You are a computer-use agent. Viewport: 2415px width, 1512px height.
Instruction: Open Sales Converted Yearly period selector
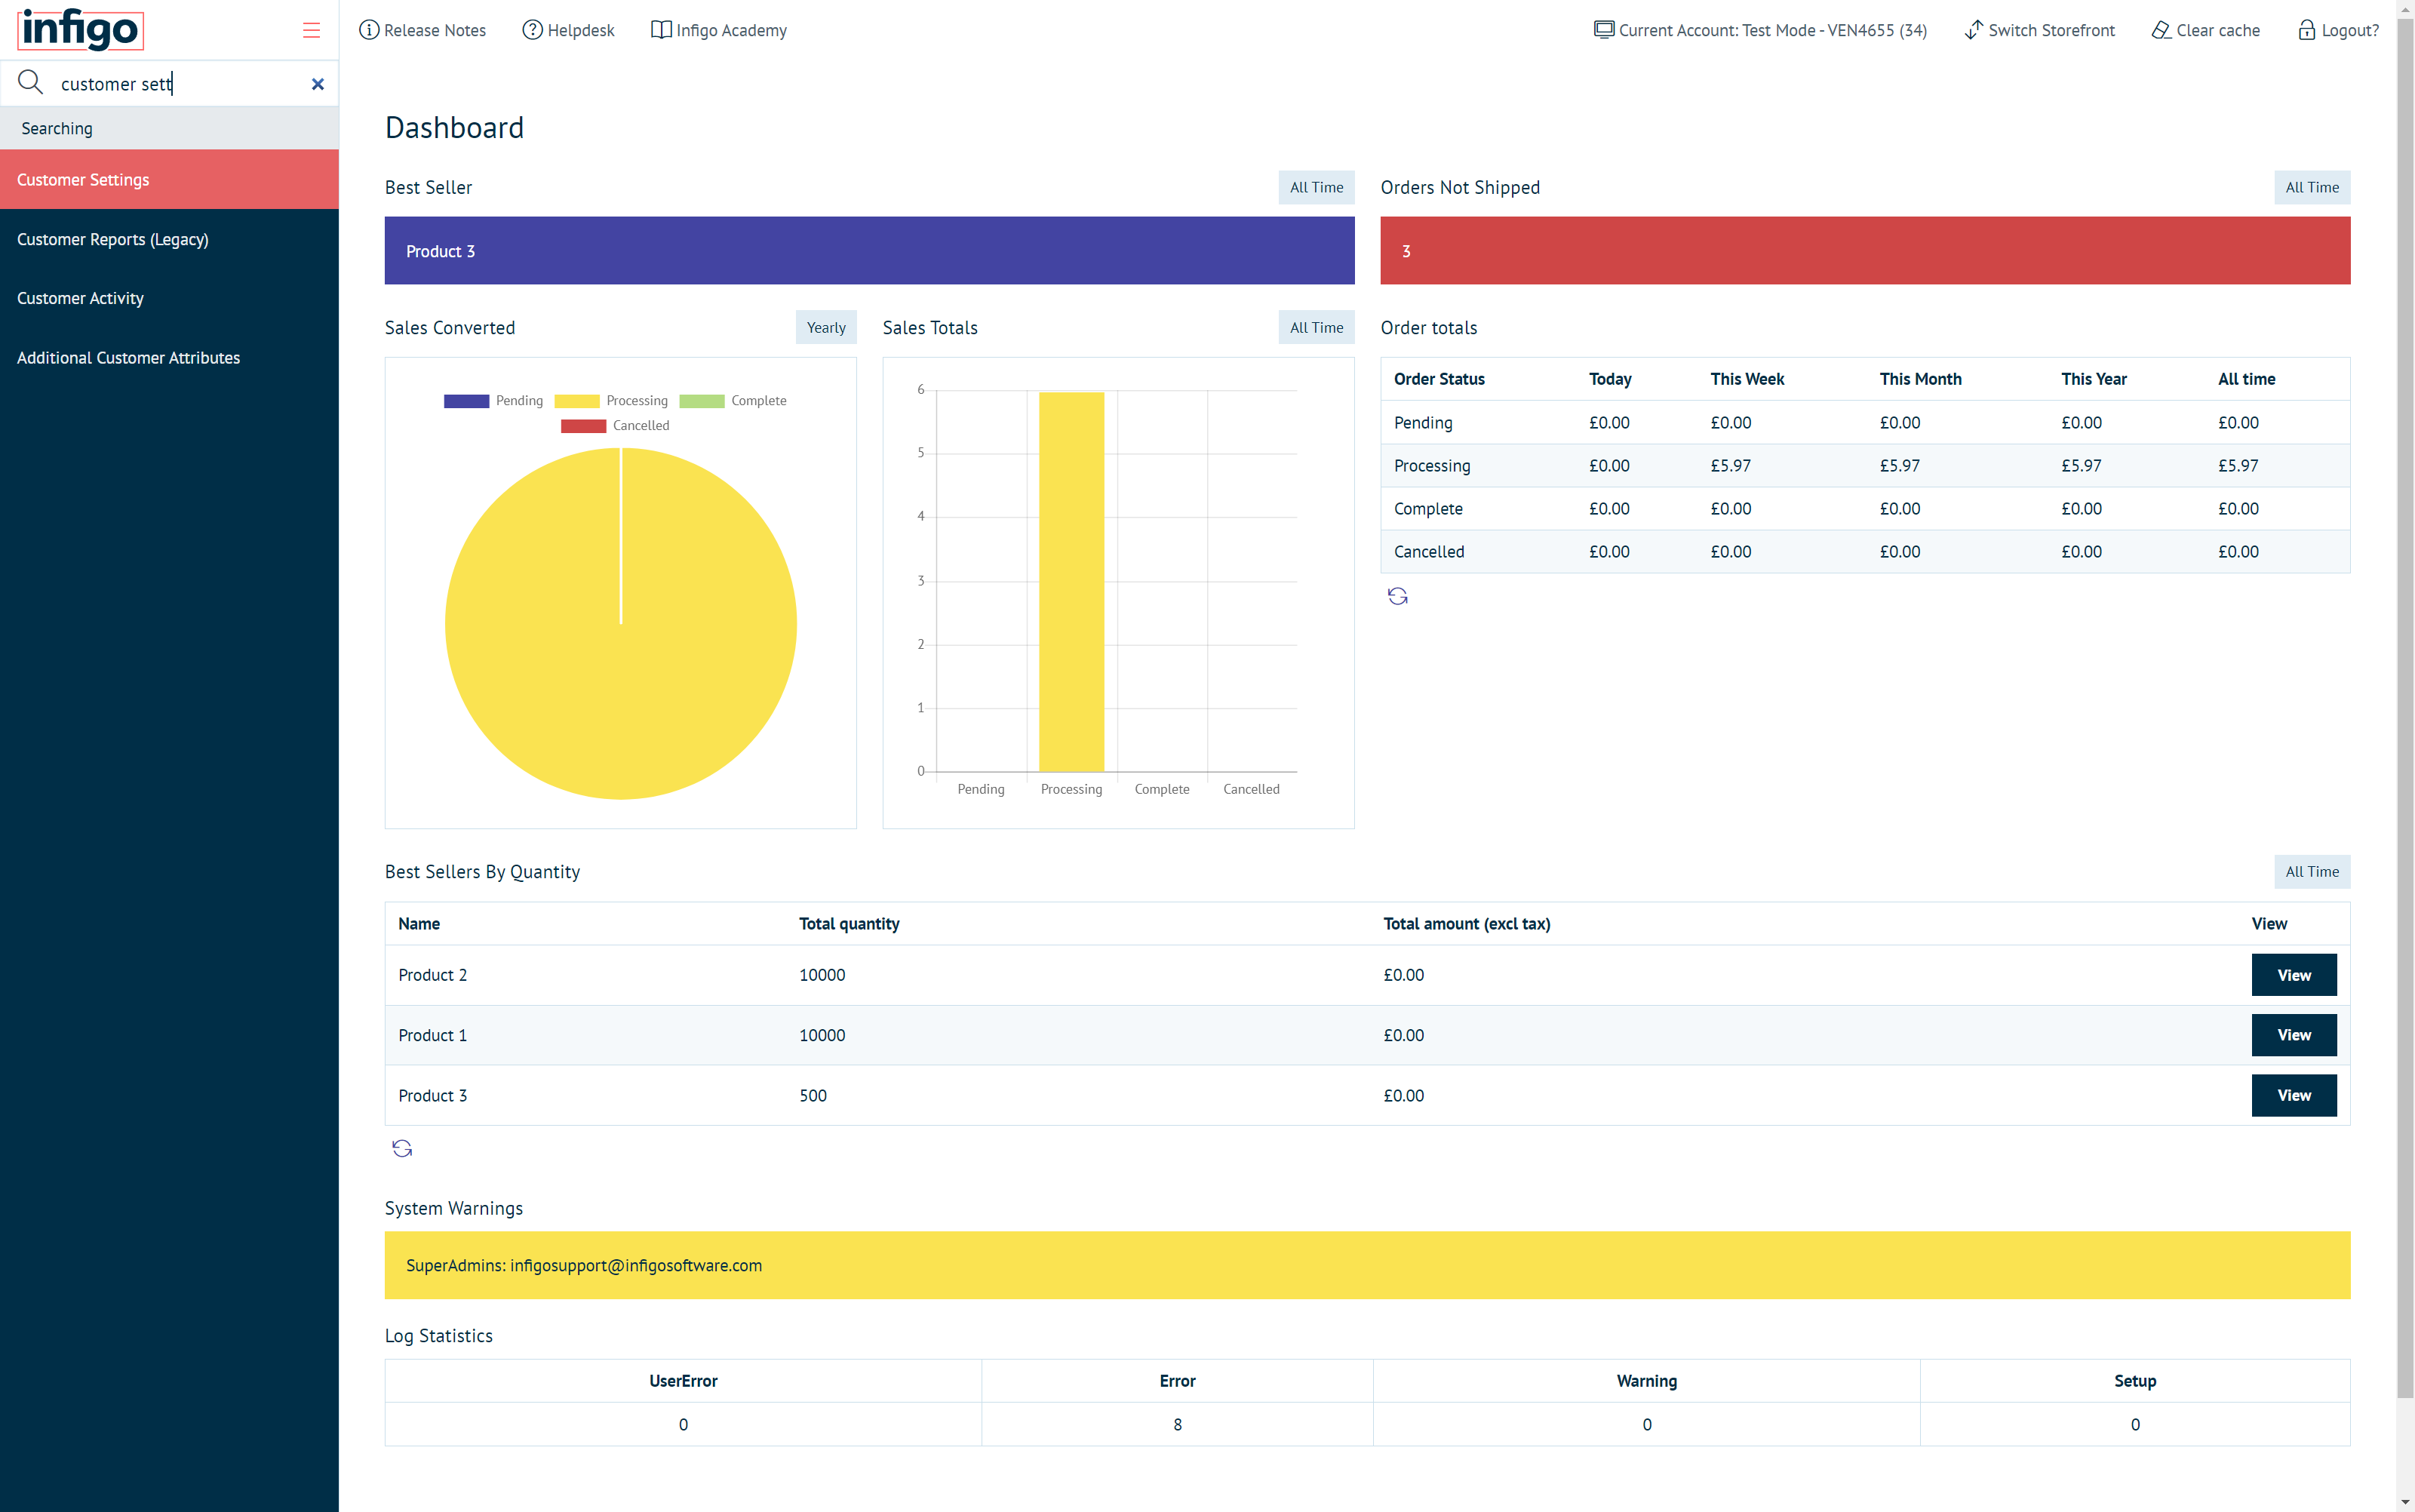pyautogui.click(x=826, y=327)
